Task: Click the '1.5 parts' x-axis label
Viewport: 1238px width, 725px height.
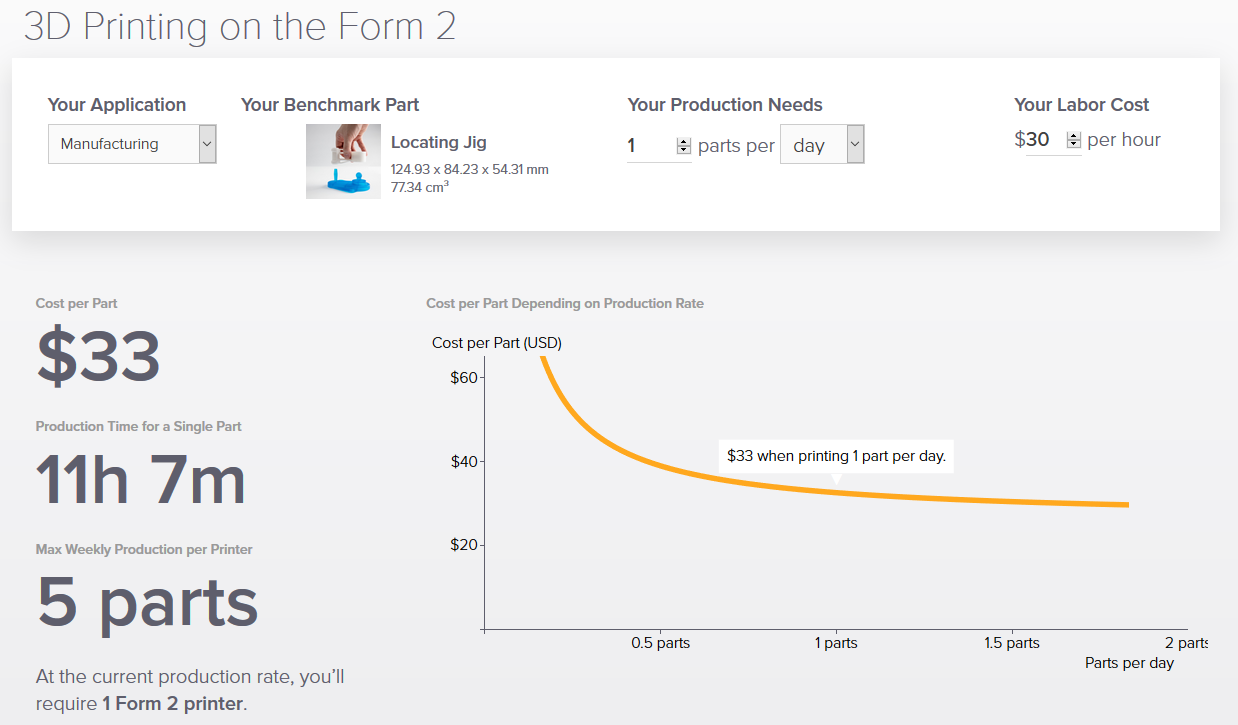Action: 1012,643
